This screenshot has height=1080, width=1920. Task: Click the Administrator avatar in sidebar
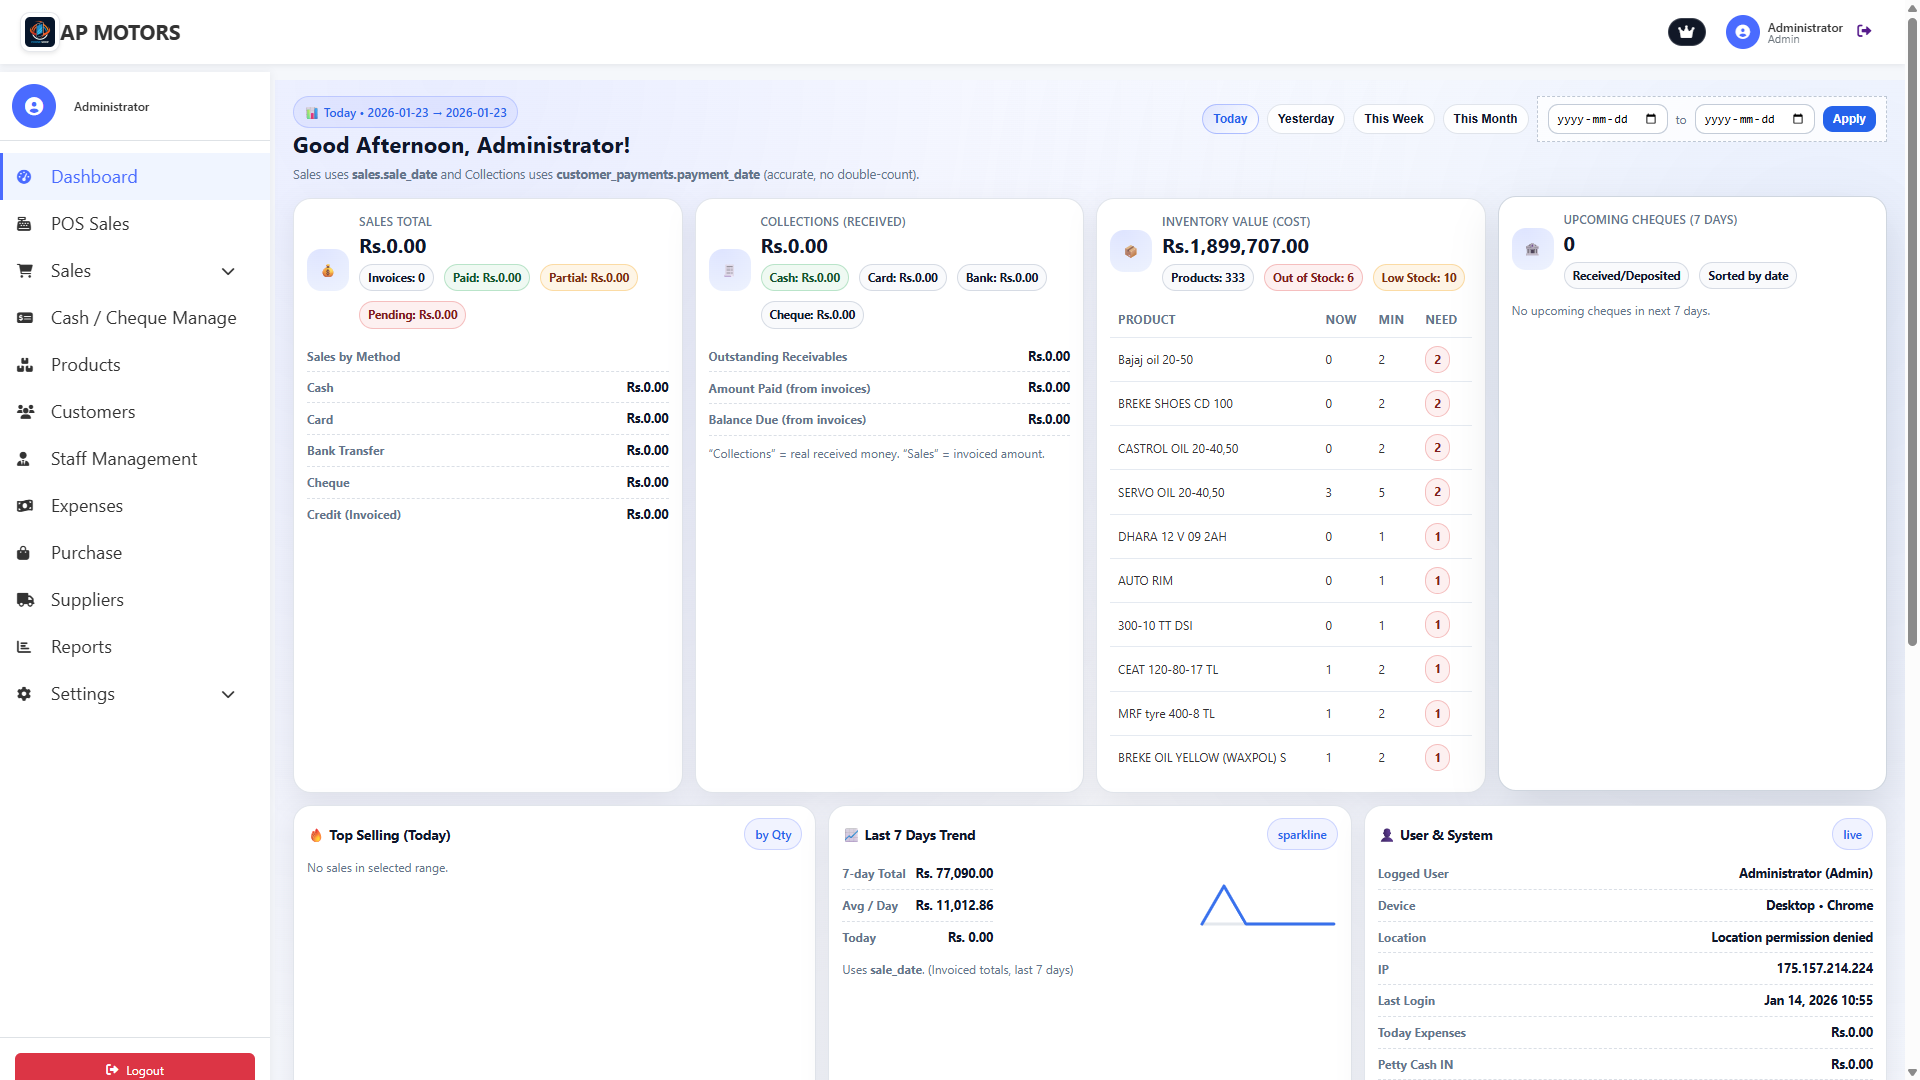[x=34, y=106]
